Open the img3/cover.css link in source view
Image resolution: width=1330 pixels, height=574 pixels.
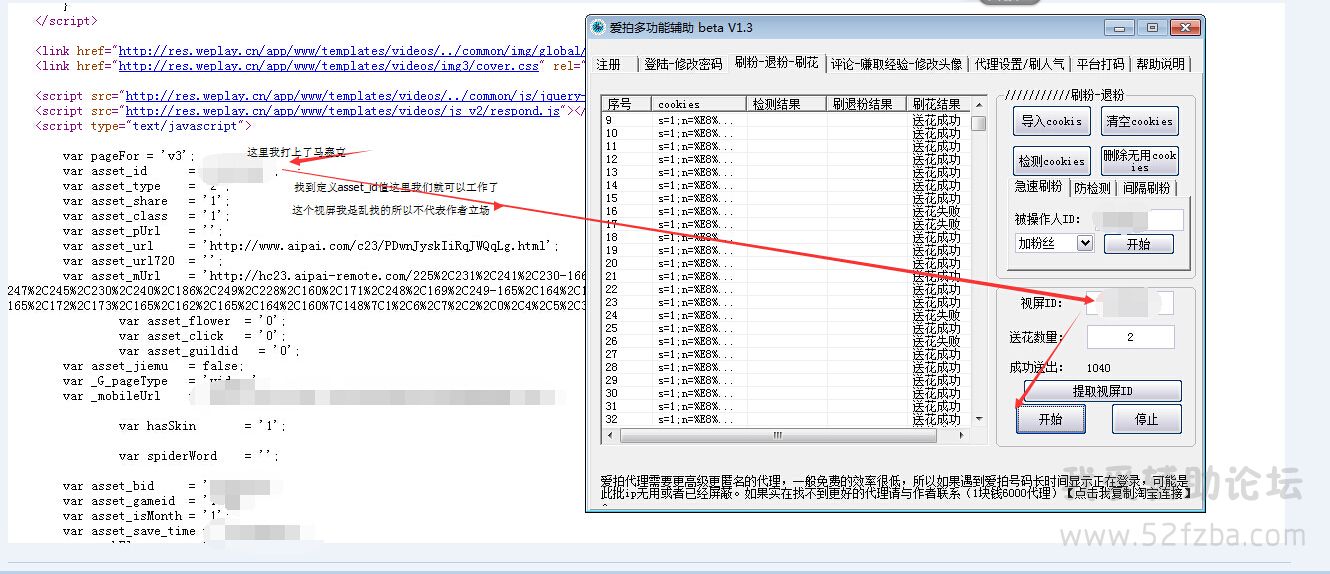pyautogui.click(x=329, y=66)
